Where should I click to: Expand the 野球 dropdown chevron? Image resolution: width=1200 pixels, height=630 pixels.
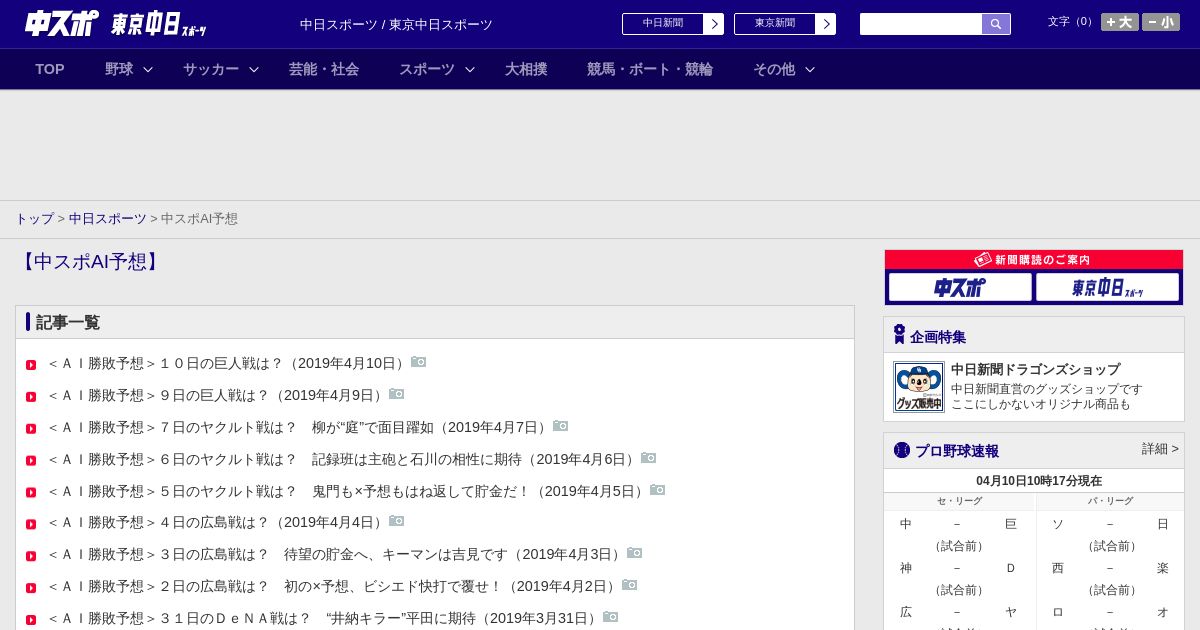(x=148, y=69)
